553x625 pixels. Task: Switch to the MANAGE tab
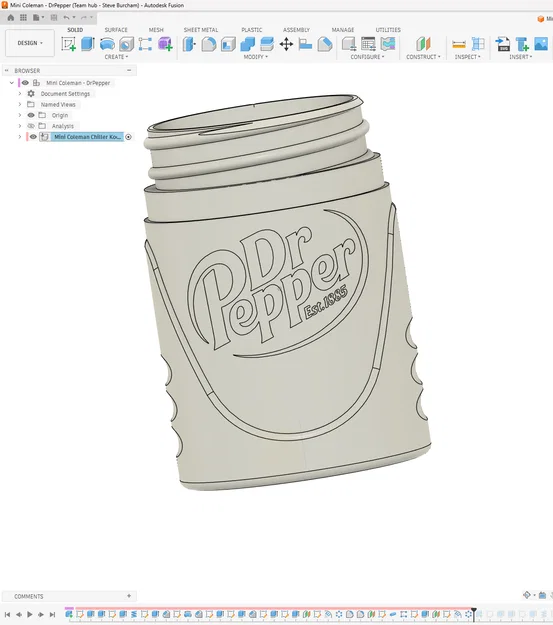click(x=343, y=30)
